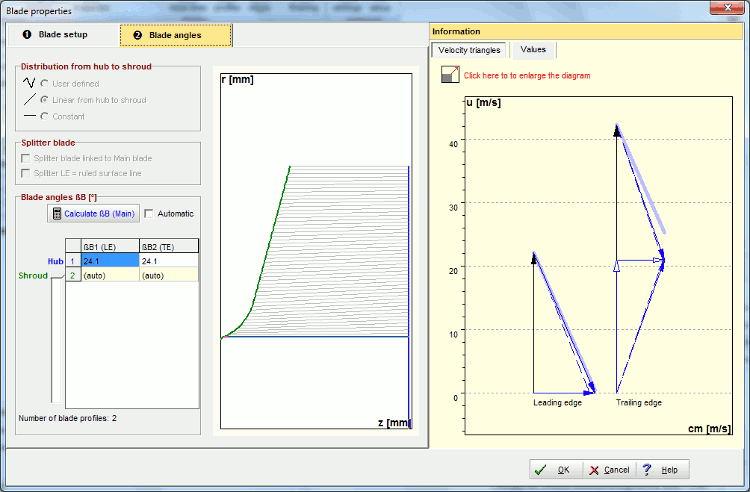Select Linear from hub to shroud option
The height and width of the screenshot is (492, 750).
[x=44, y=100]
